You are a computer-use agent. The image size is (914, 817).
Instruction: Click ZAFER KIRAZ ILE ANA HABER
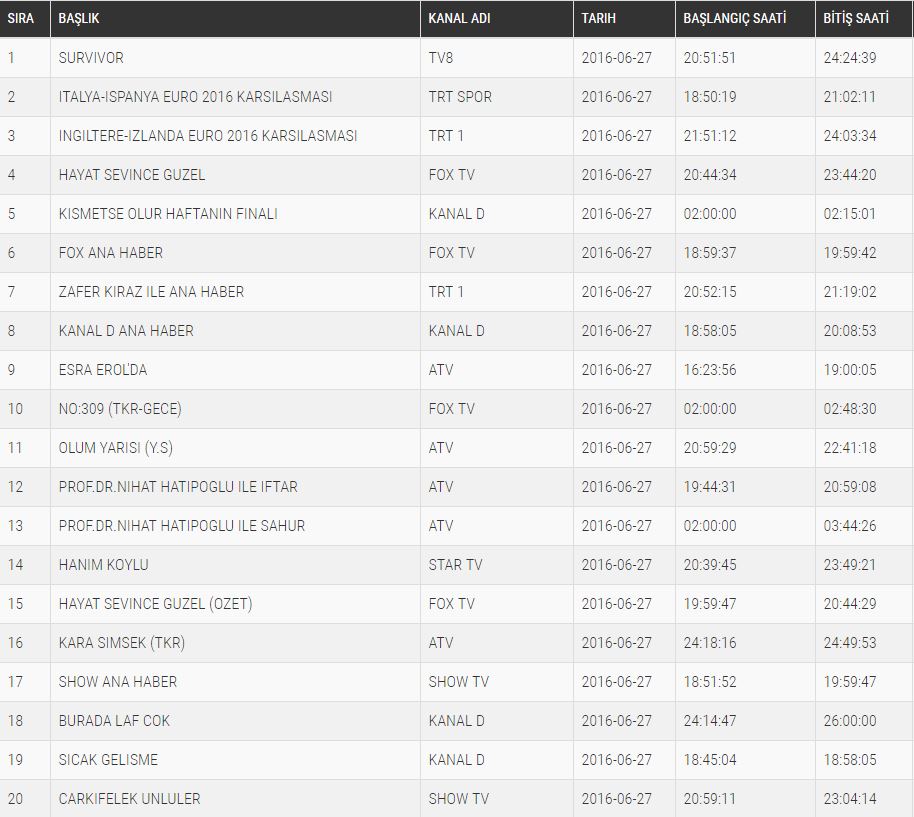(151, 291)
